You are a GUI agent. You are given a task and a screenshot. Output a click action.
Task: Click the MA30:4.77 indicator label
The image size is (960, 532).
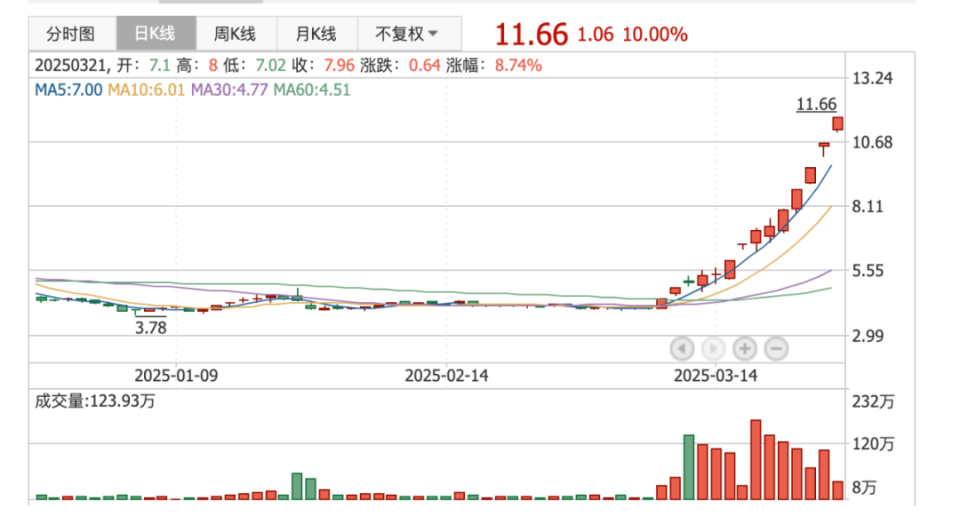point(229,90)
